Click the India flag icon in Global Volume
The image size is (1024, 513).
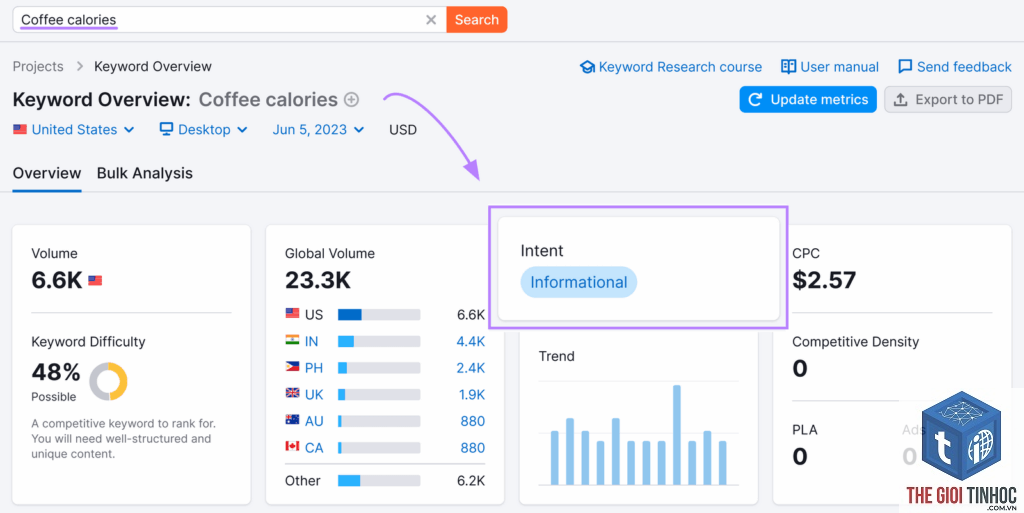pyautogui.click(x=292, y=340)
